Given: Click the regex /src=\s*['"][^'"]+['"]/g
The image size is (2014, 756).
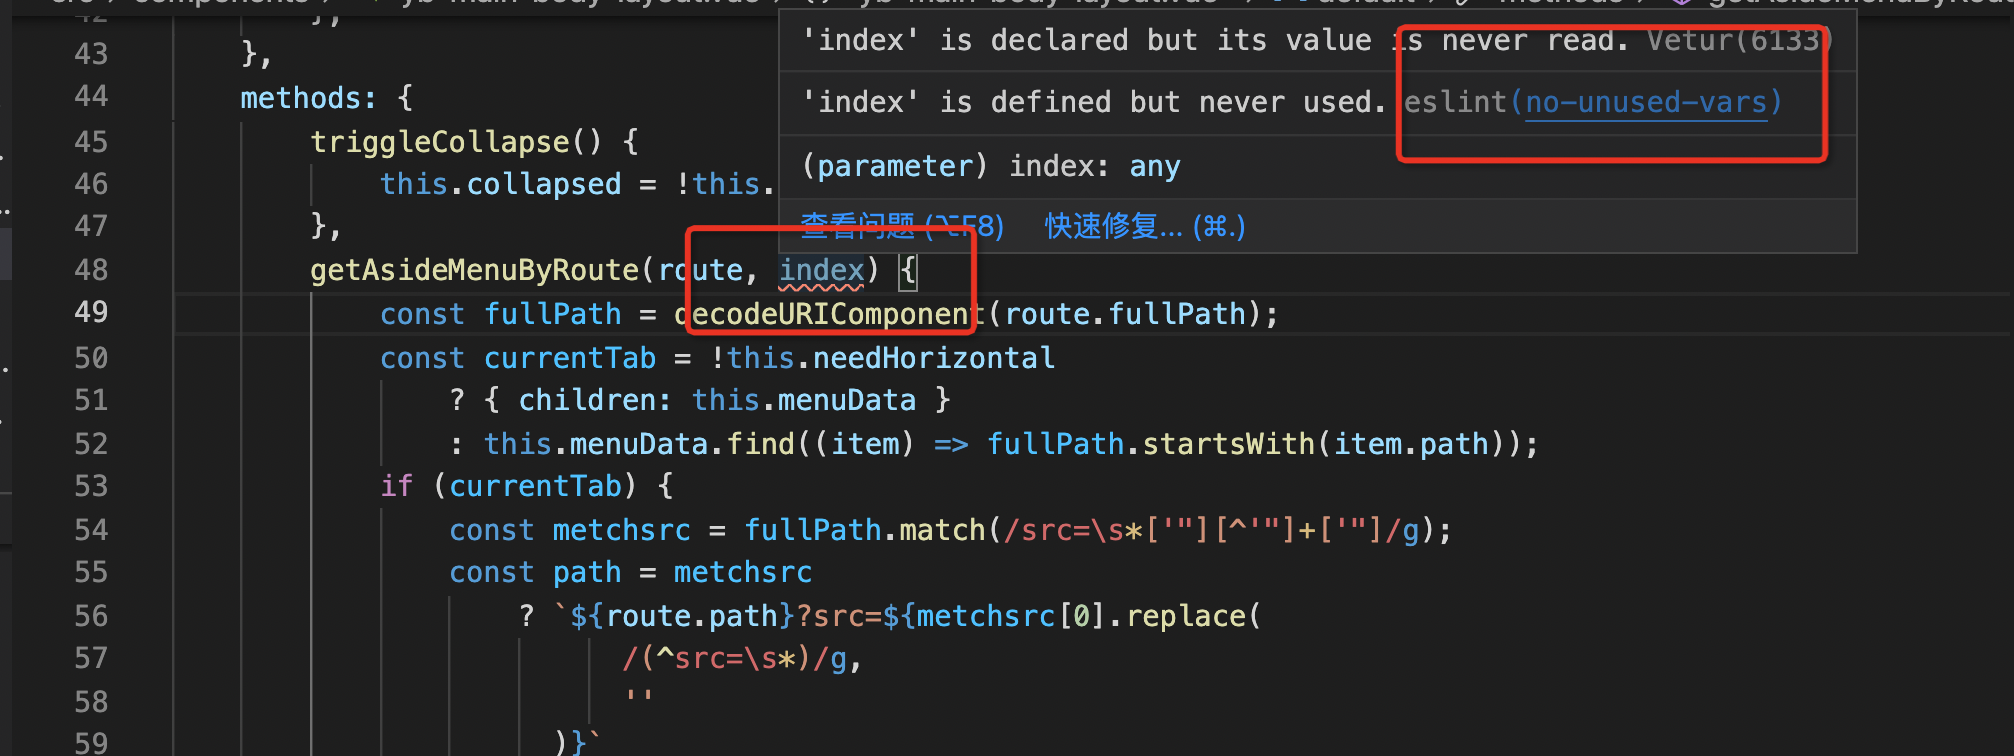Looking at the screenshot, I should tap(1211, 530).
